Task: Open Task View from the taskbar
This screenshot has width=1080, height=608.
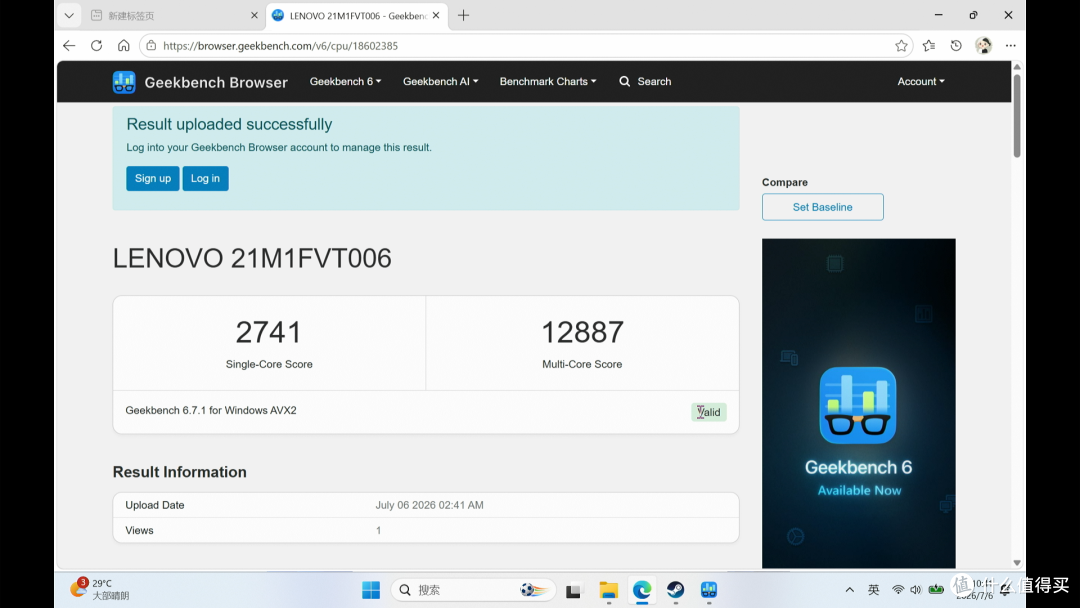Action: click(x=573, y=590)
